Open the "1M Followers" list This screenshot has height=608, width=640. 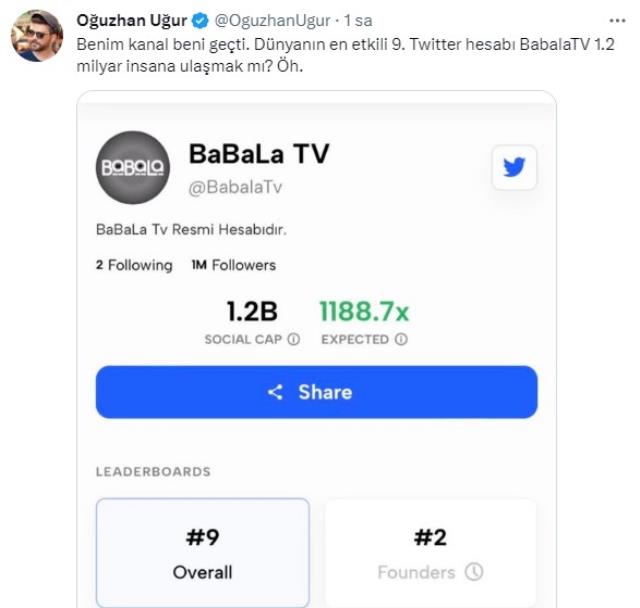coord(233,265)
